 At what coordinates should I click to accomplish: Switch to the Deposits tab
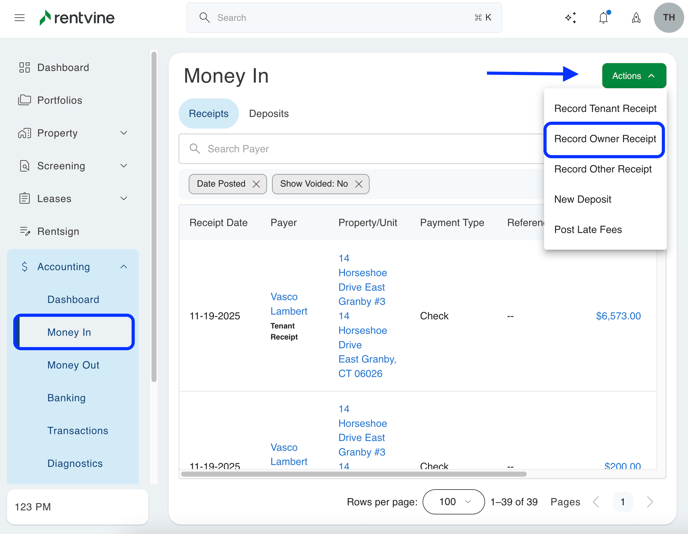click(x=268, y=114)
